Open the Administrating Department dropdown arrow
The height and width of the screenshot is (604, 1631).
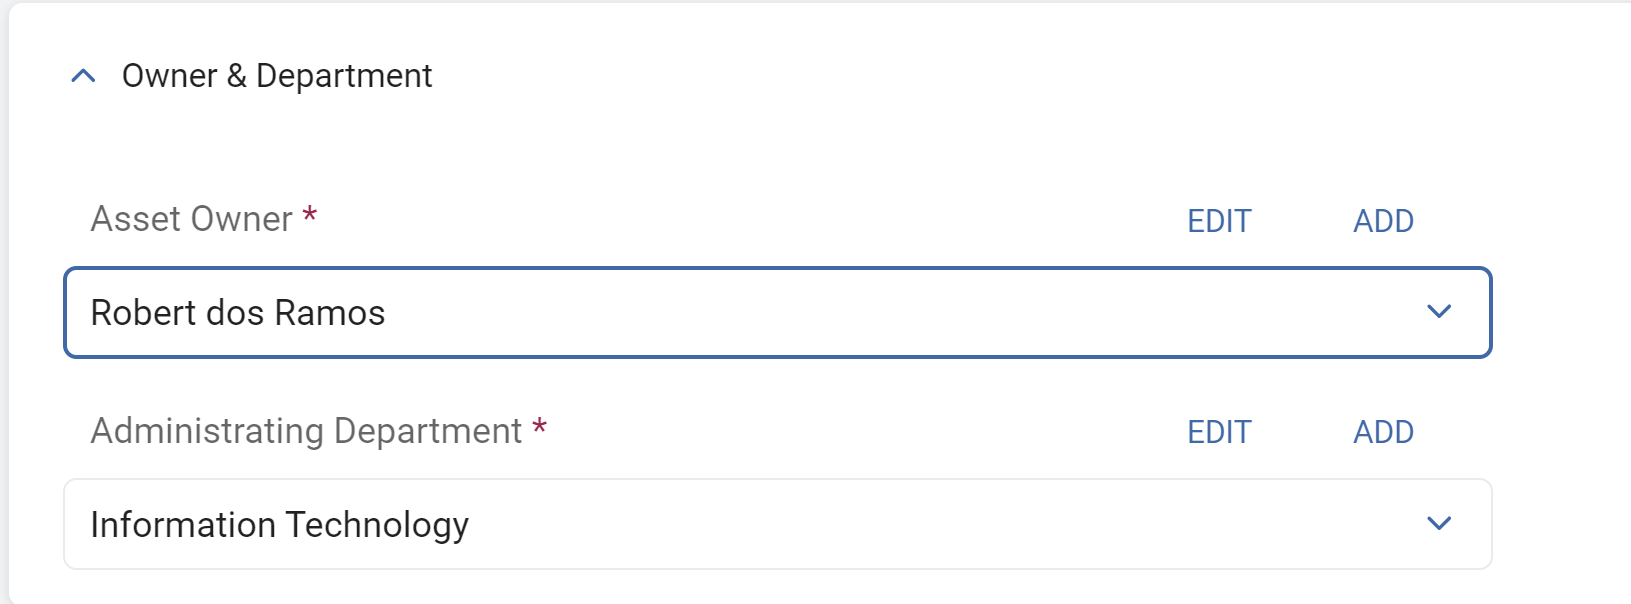tap(1438, 523)
